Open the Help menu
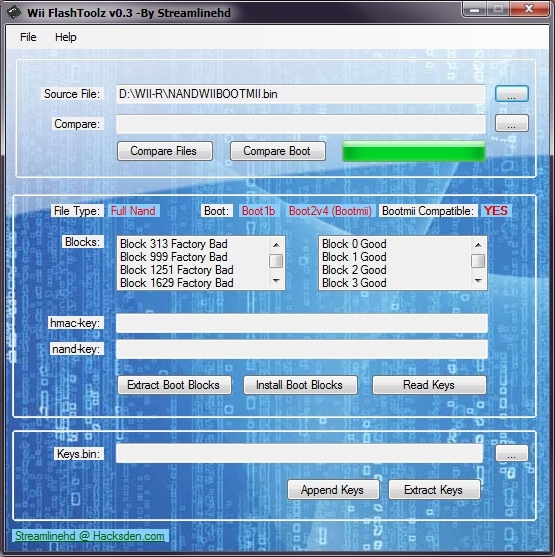 [x=65, y=37]
